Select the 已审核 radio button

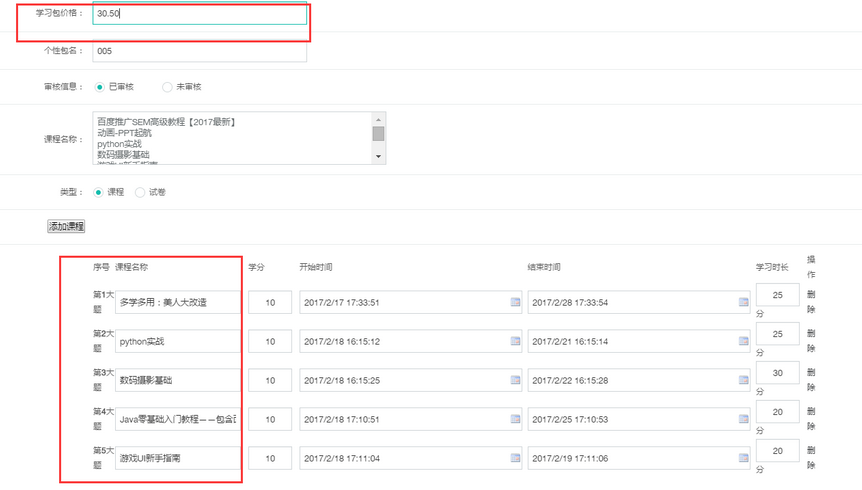pyautogui.click(x=99, y=87)
